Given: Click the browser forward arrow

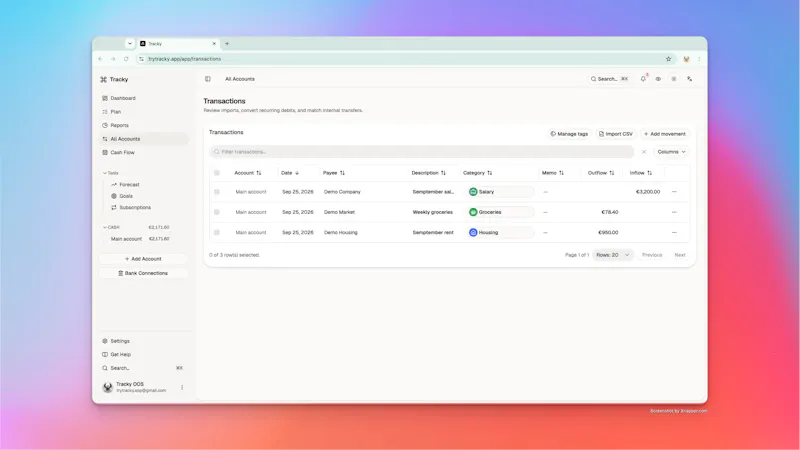Looking at the screenshot, I should (x=113, y=59).
